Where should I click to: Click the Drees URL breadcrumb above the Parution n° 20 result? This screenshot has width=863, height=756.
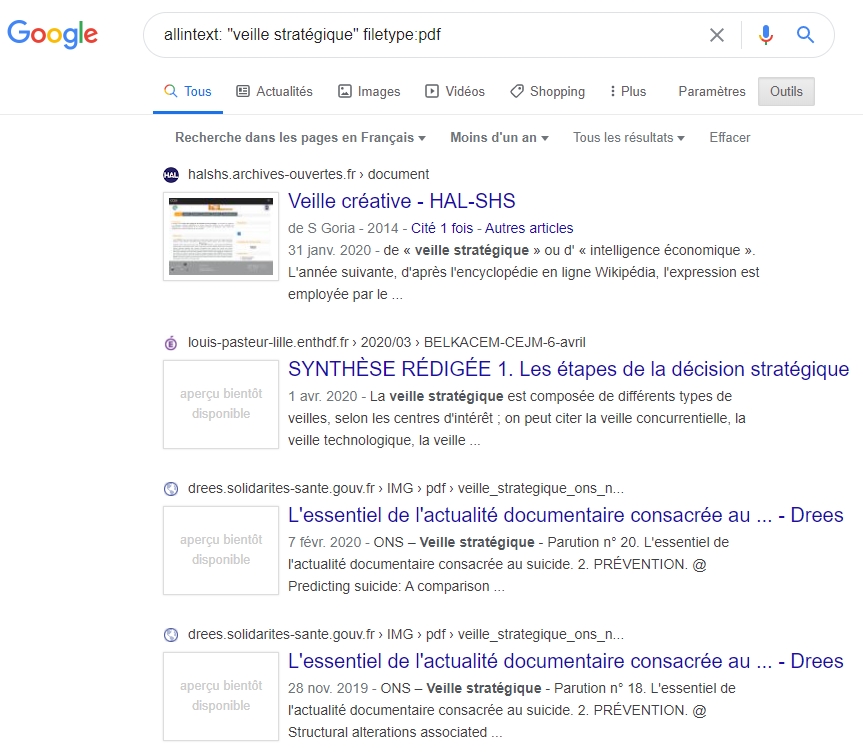click(x=406, y=488)
